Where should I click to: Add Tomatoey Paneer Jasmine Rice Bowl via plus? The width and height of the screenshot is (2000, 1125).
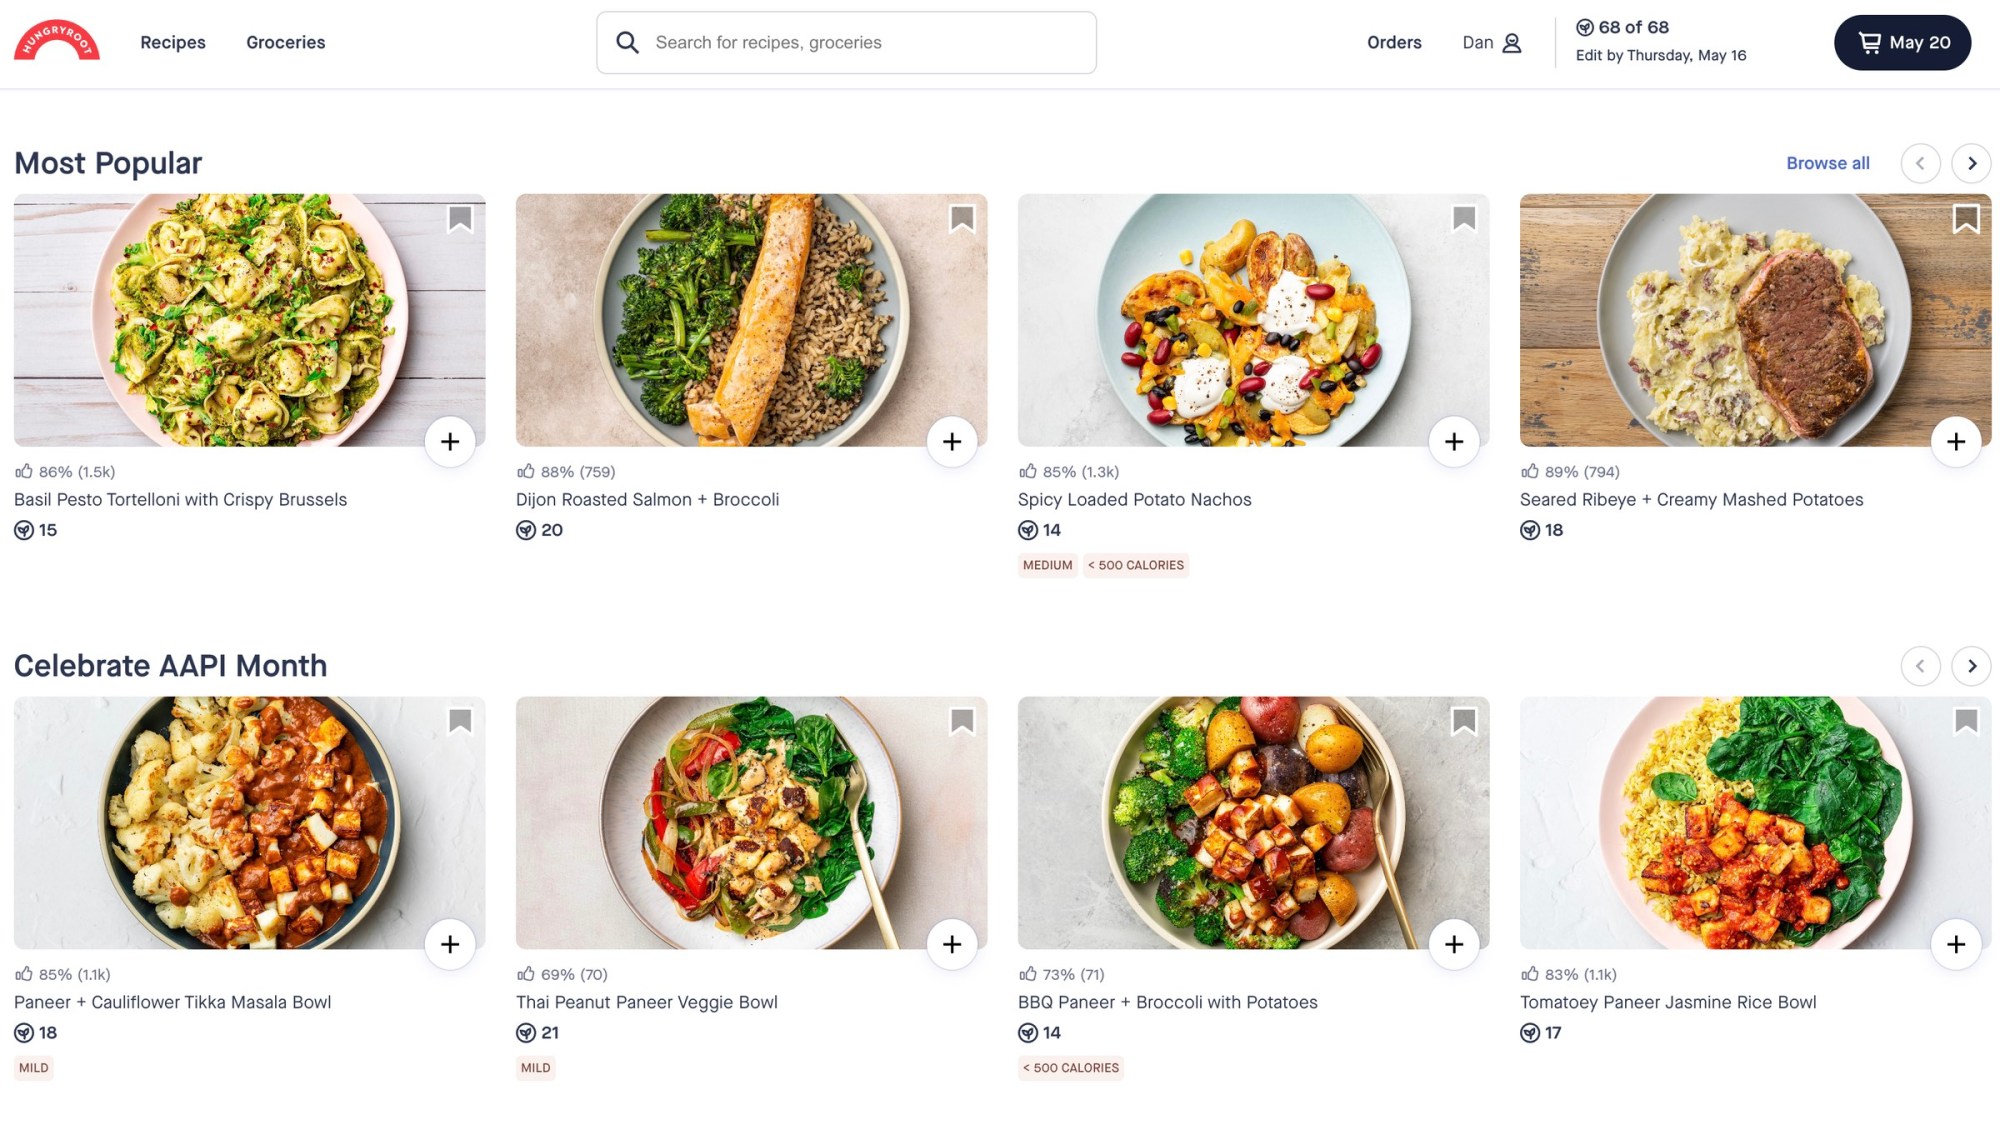[x=1955, y=943]
